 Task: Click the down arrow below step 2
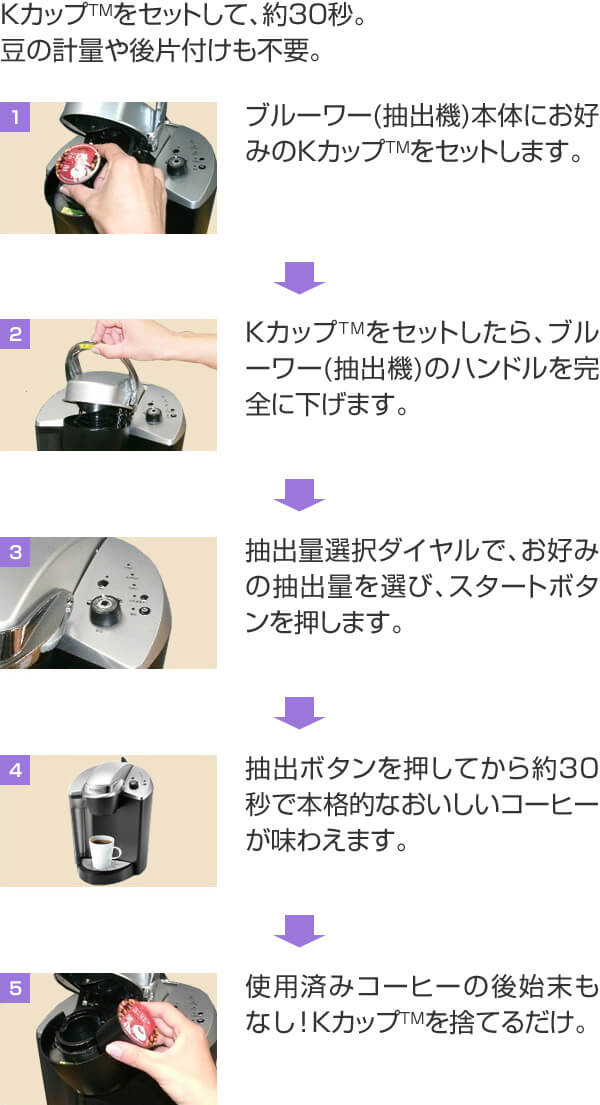(299, 495)
